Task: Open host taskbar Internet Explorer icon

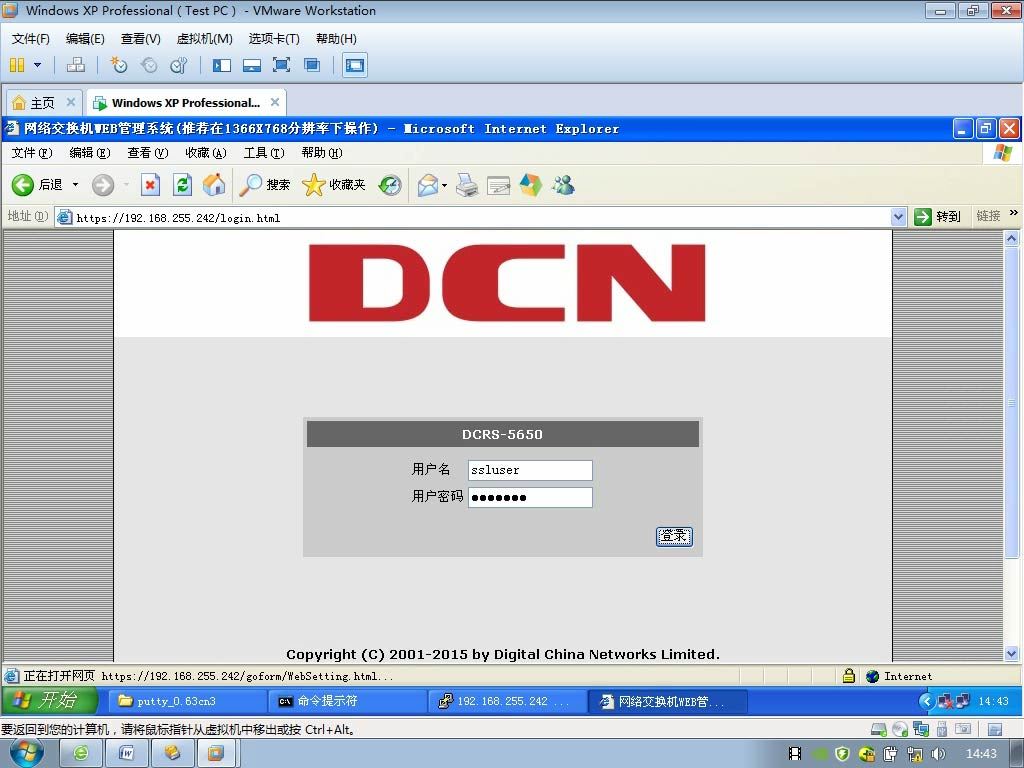Action: click(x=80, y=754)
